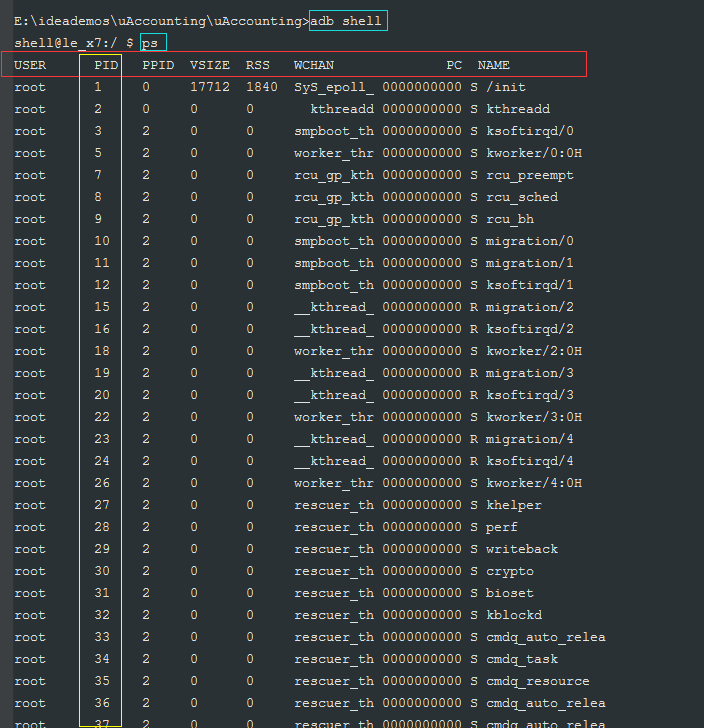Click the NAME column header
The width and height of the screenshot is (704, 728).
494,65
